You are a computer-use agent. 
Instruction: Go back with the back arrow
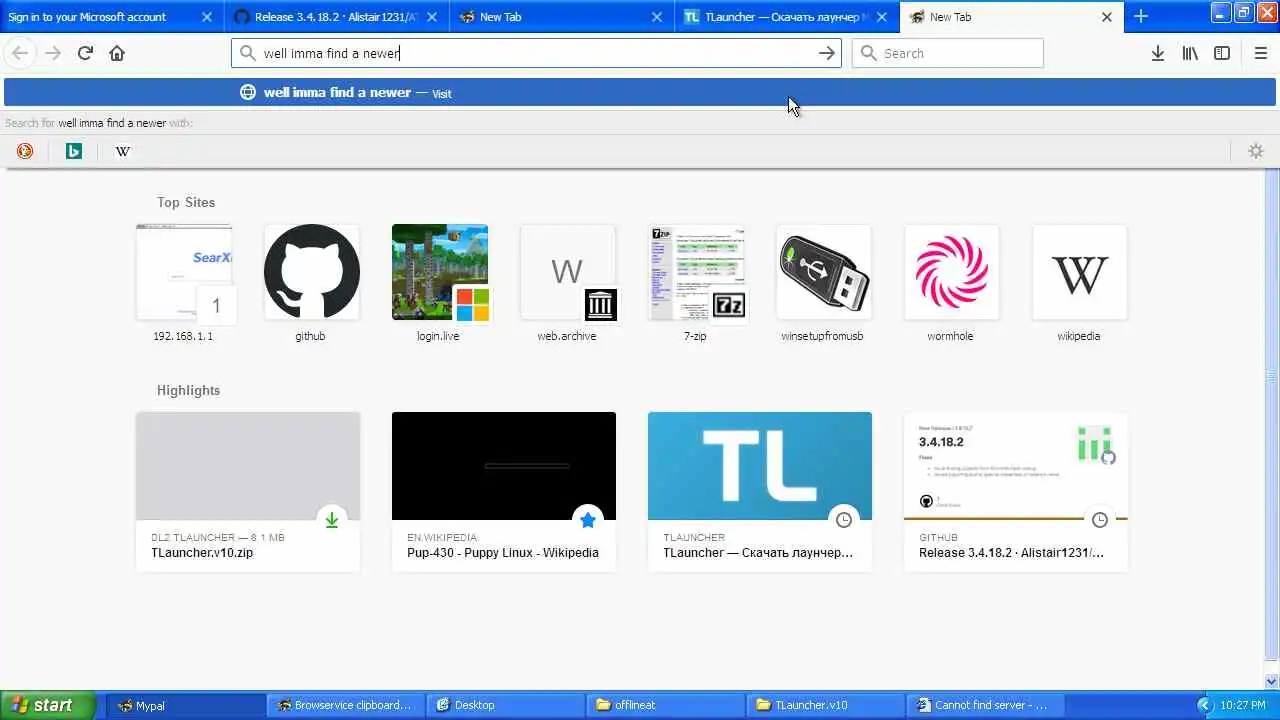20,53
